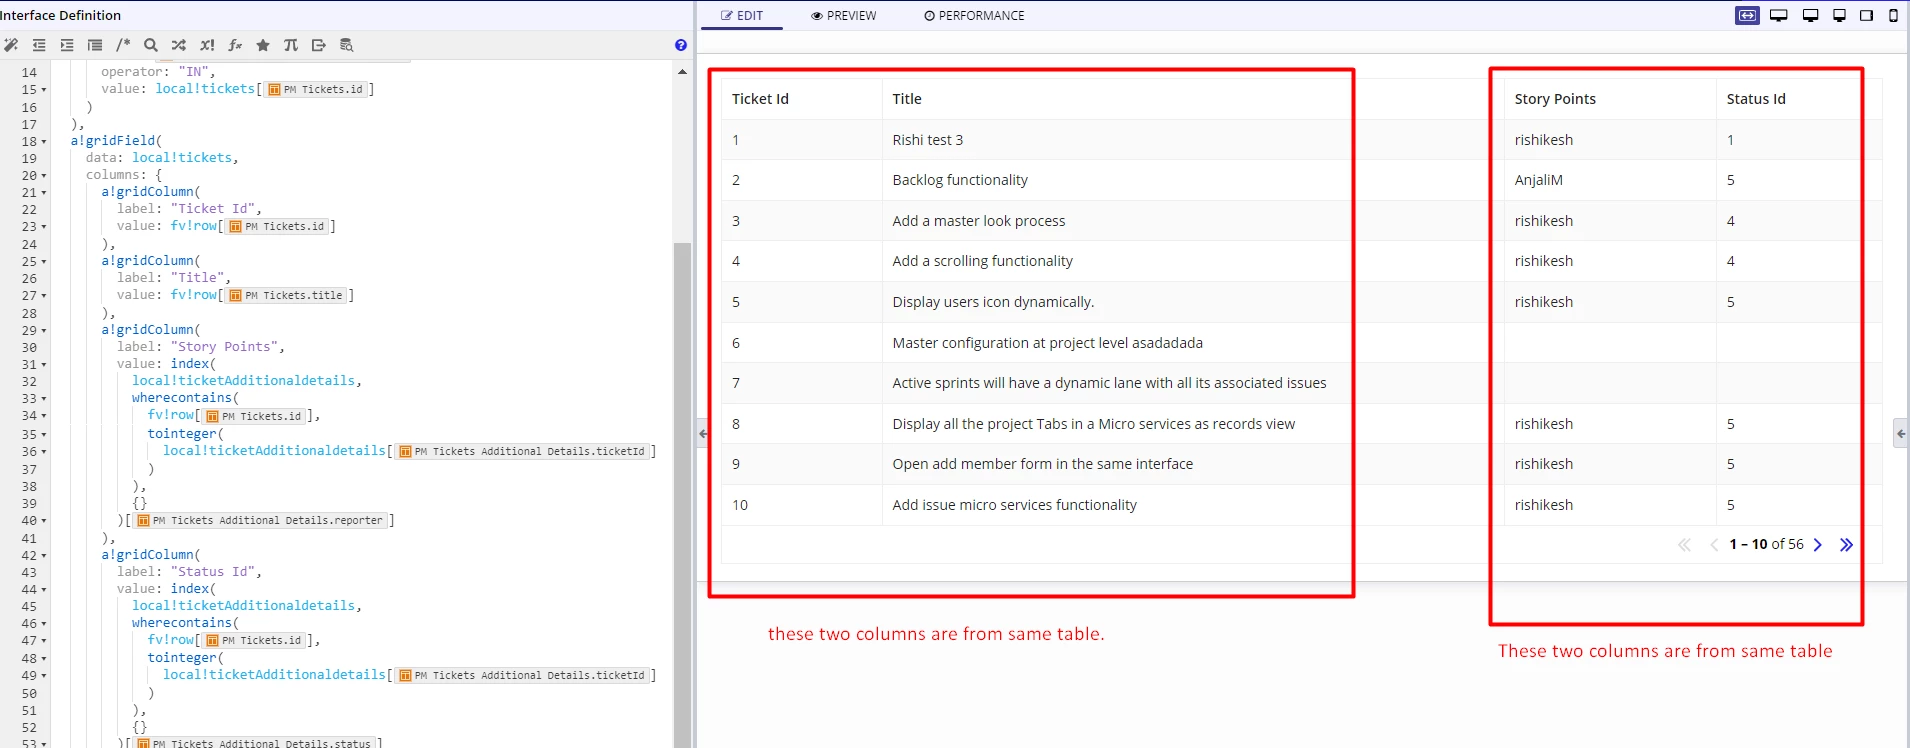Click the pi symbol toolbar icon
Screen dimensions: 1910x748
(x=291, y=45)
